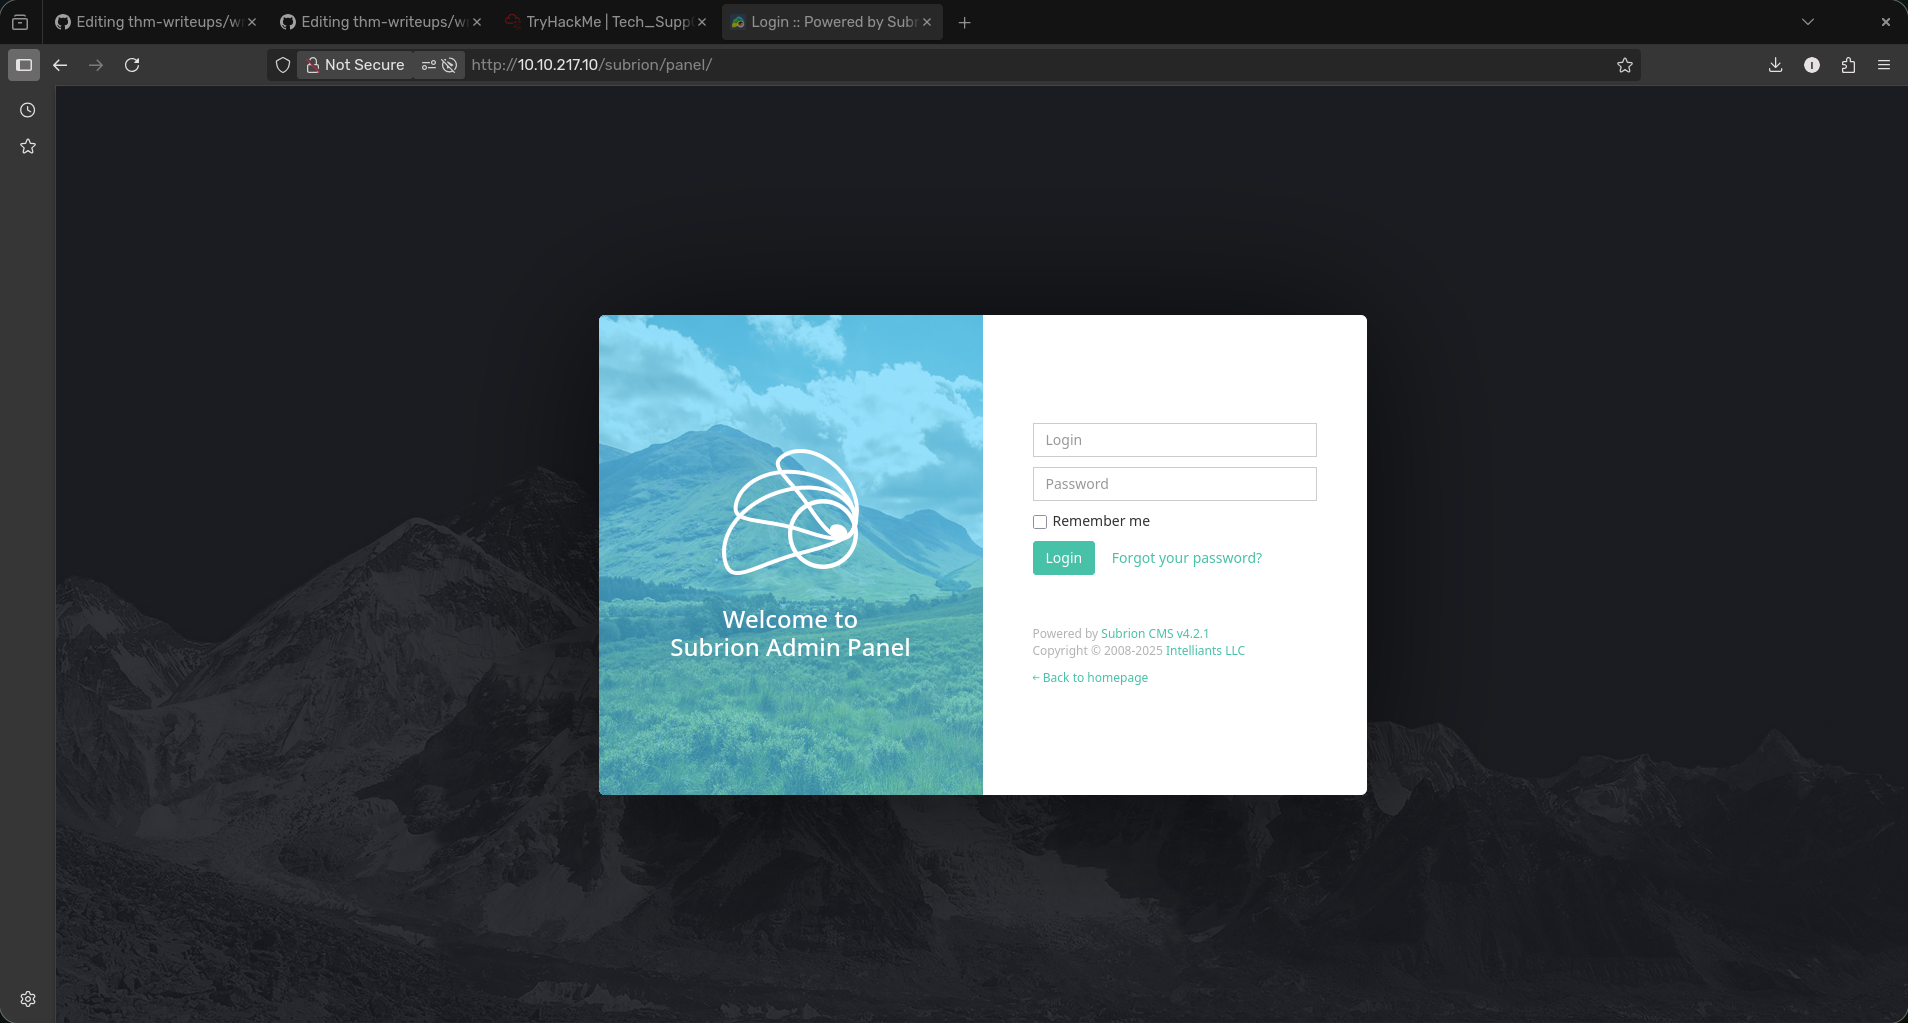Click the green Login button

[x=1064, y=558]
